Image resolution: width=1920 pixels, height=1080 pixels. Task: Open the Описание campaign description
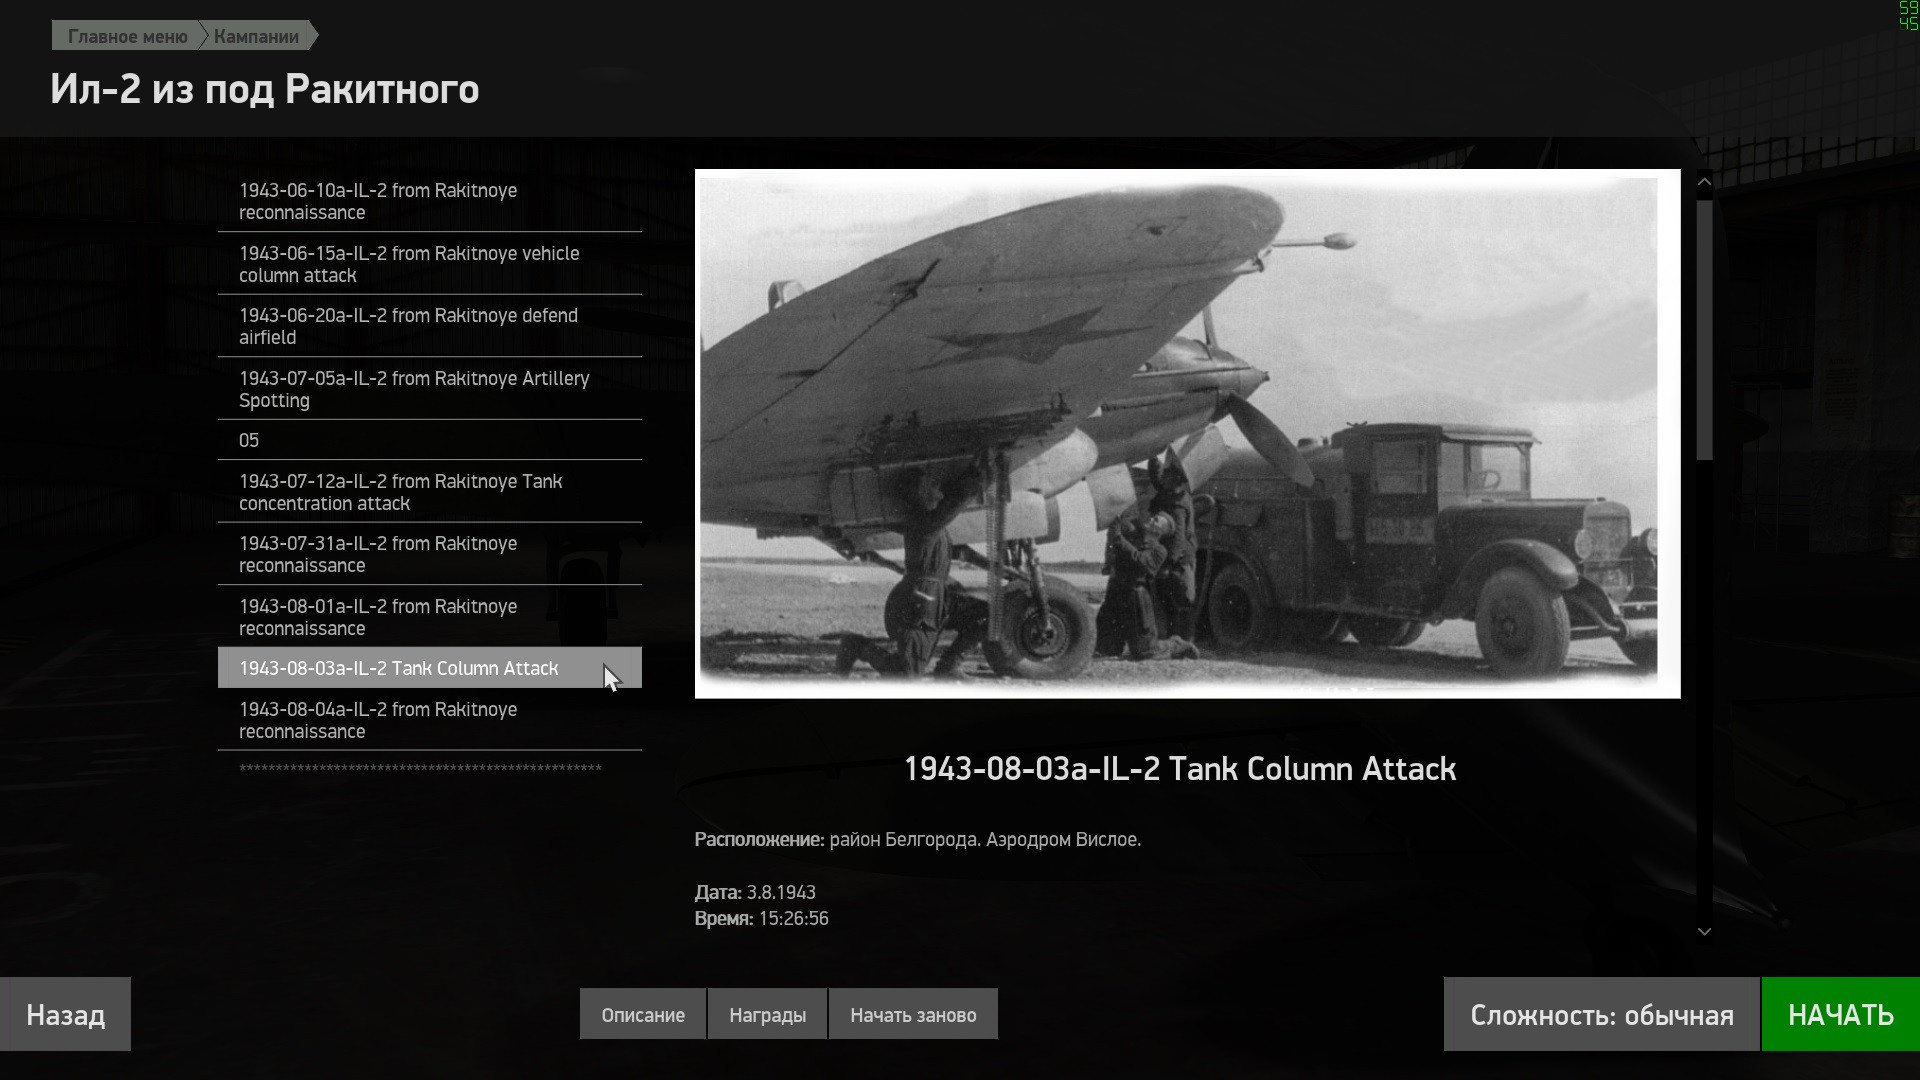643,1014
